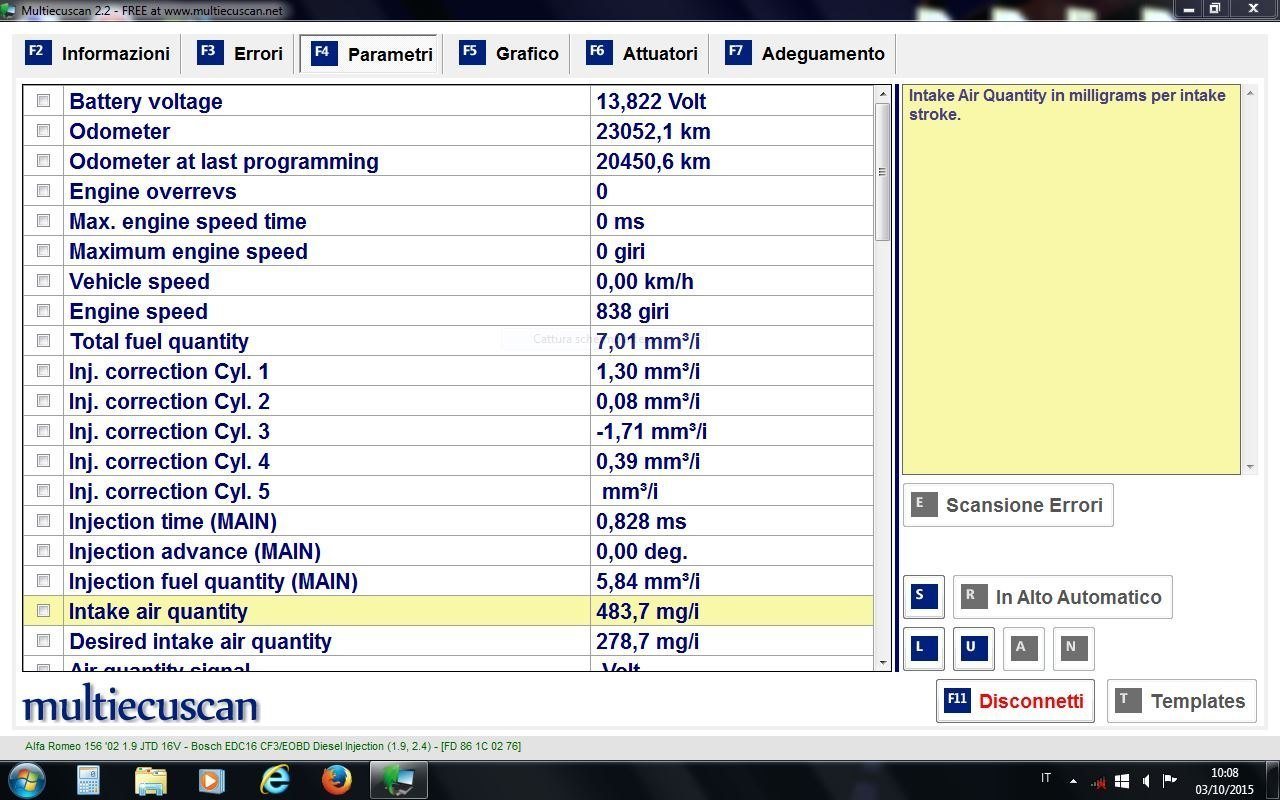Tick the Inj. correction Cyl. 1 checkbox
Screen dimensions: 1280x800
[x=43, y=371]
